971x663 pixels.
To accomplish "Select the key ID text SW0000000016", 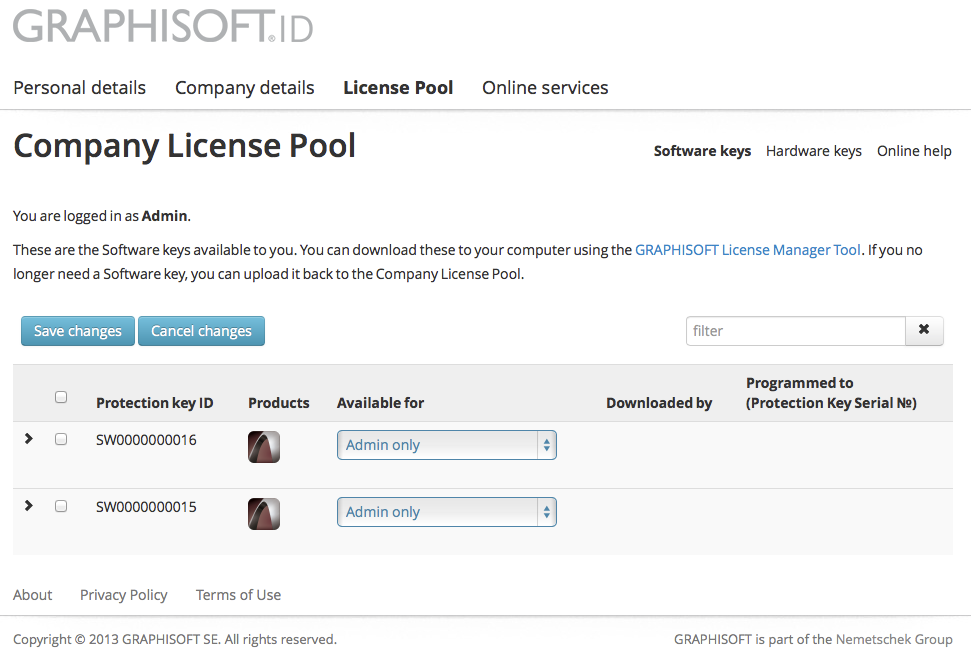I will click(146, 440).
